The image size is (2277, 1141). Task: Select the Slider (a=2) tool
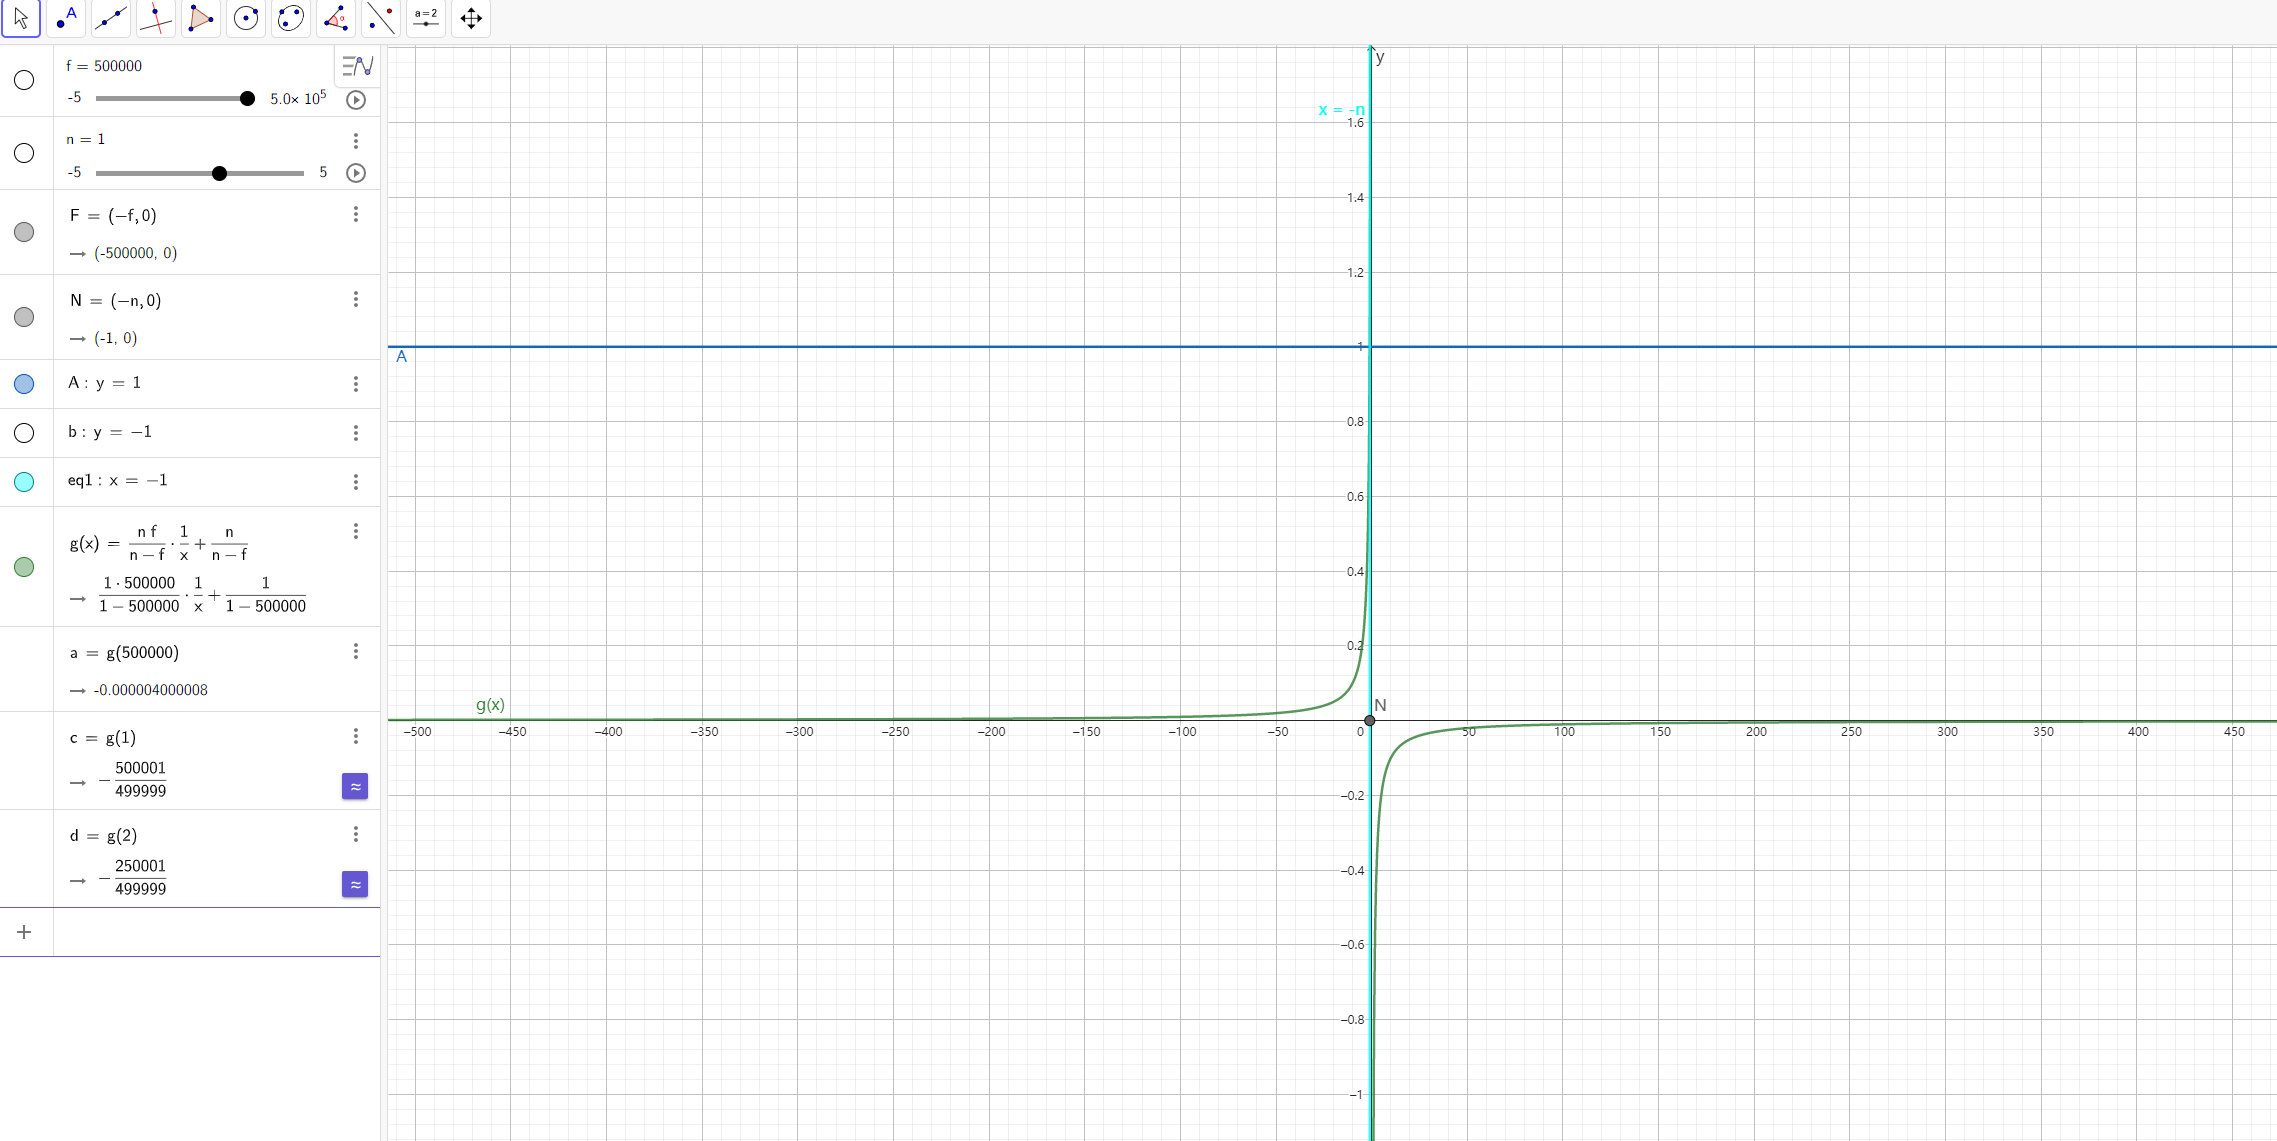426,18
